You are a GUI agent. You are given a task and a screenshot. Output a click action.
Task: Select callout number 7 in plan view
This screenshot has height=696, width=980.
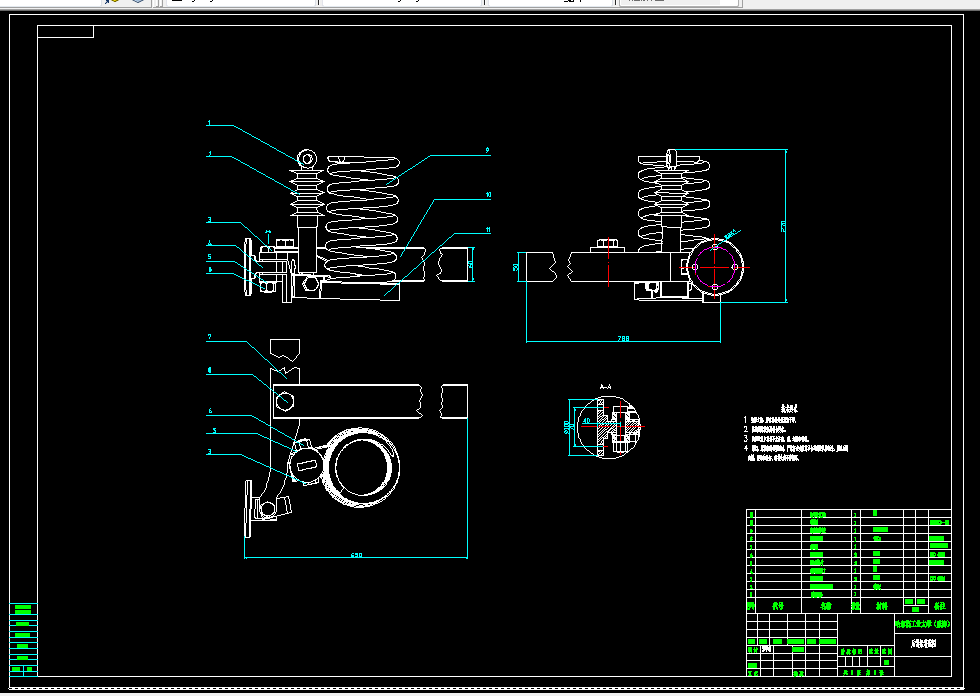click(209, 337)
